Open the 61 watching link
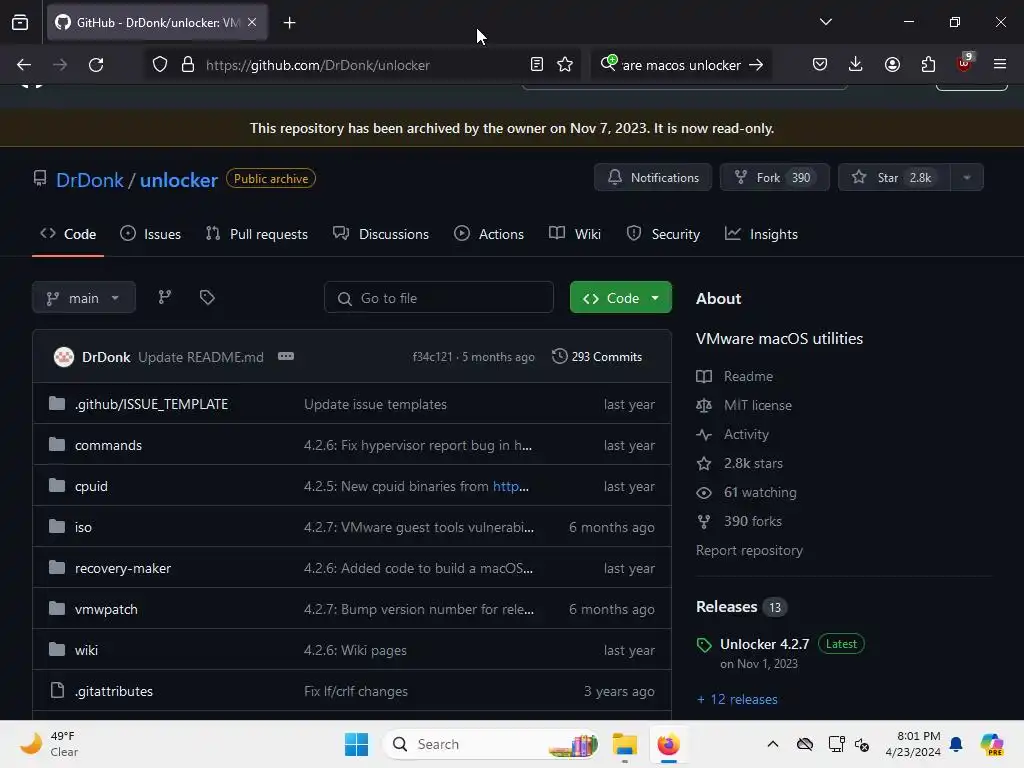 point(746,492)
